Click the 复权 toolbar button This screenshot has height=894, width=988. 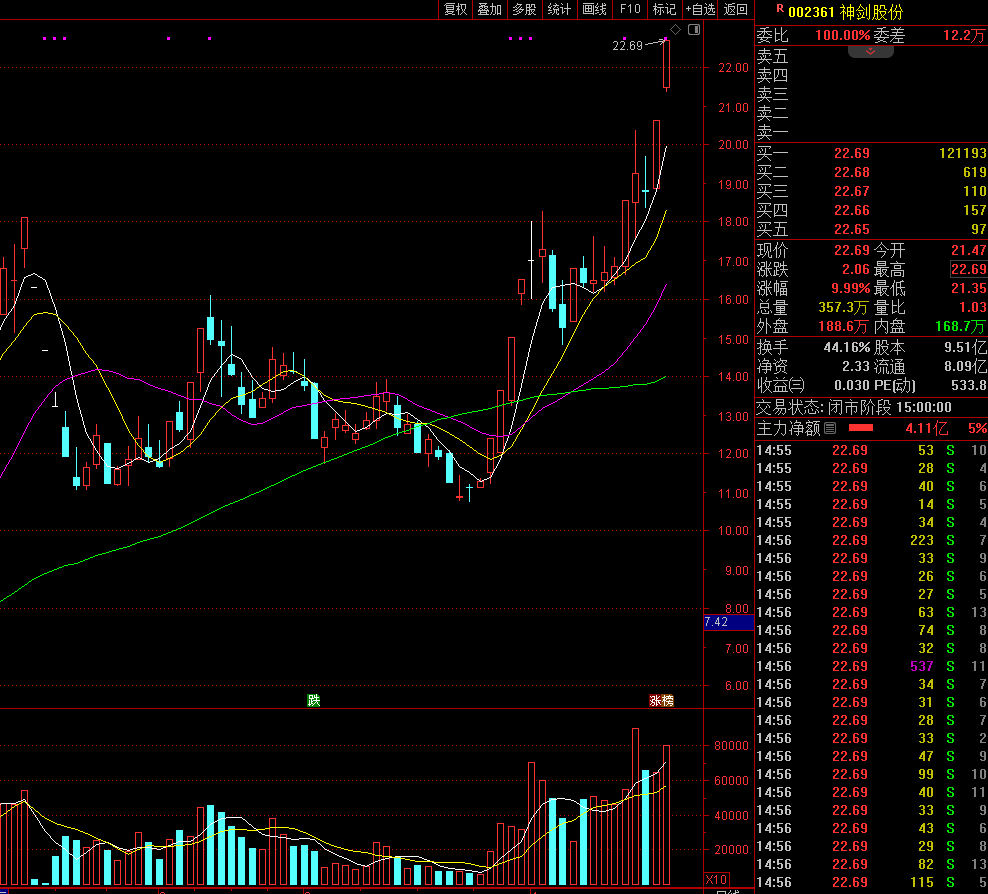click(455, 9)
